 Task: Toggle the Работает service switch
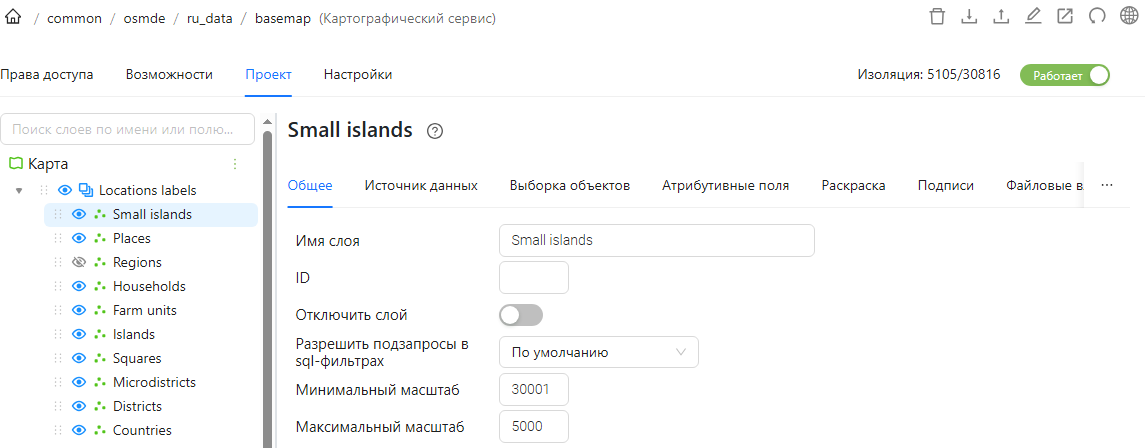tap(1065, 75)
